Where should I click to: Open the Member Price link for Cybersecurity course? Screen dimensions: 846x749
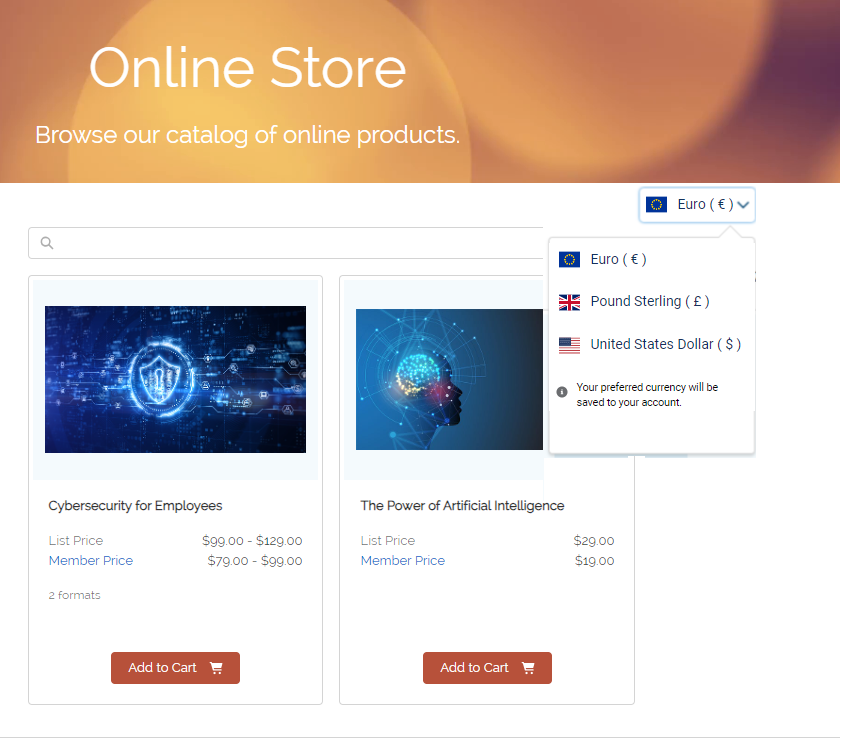tap(91, 561)
